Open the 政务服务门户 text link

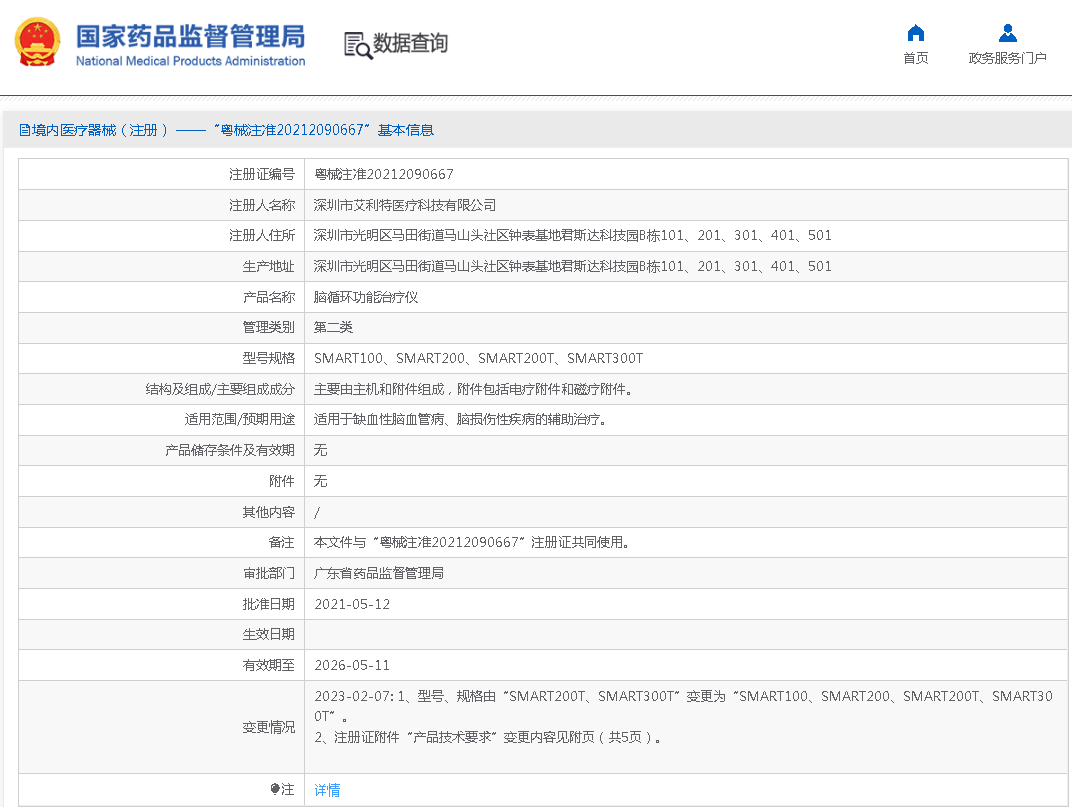pos(1007,58)
